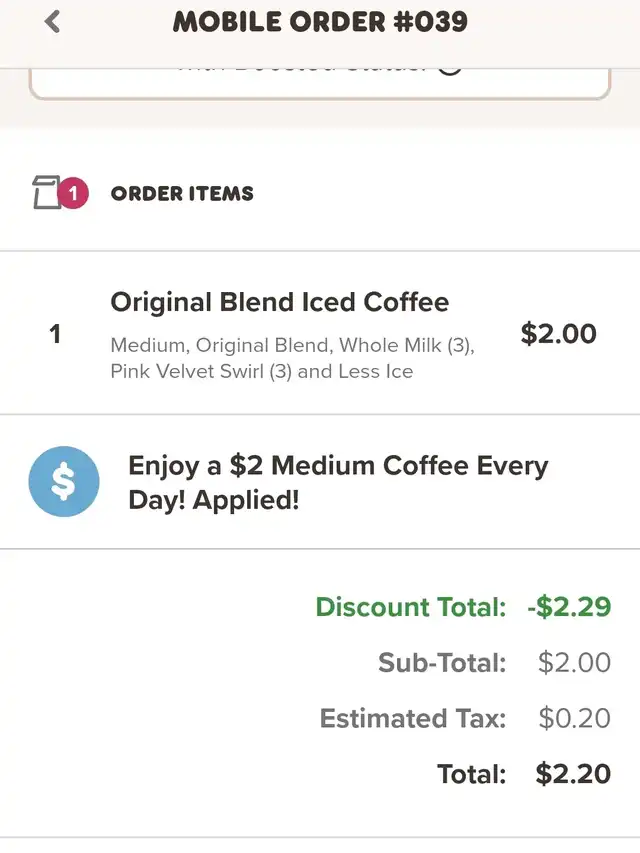This screenshot has width=640, height=853.
Task: Select the Mobile Order #039 title
Action: (x=320, y=22)
